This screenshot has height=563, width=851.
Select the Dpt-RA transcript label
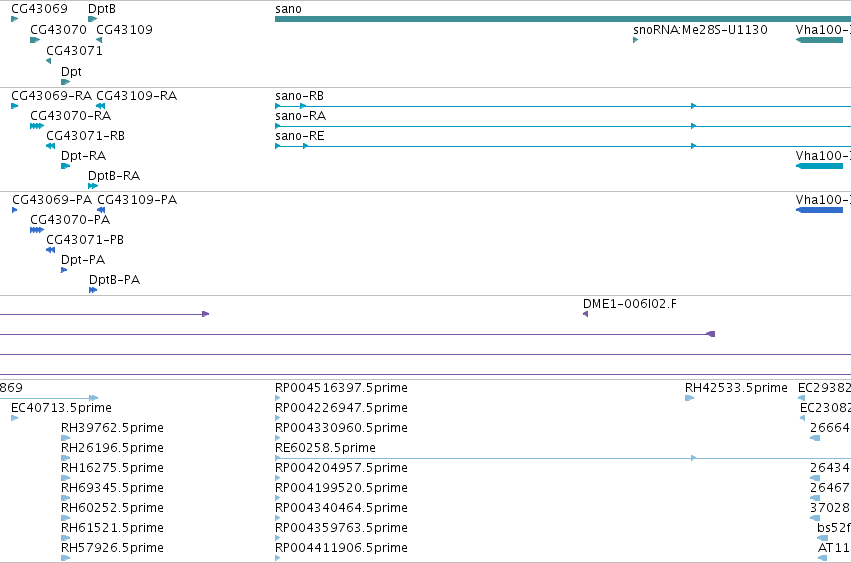84,156
